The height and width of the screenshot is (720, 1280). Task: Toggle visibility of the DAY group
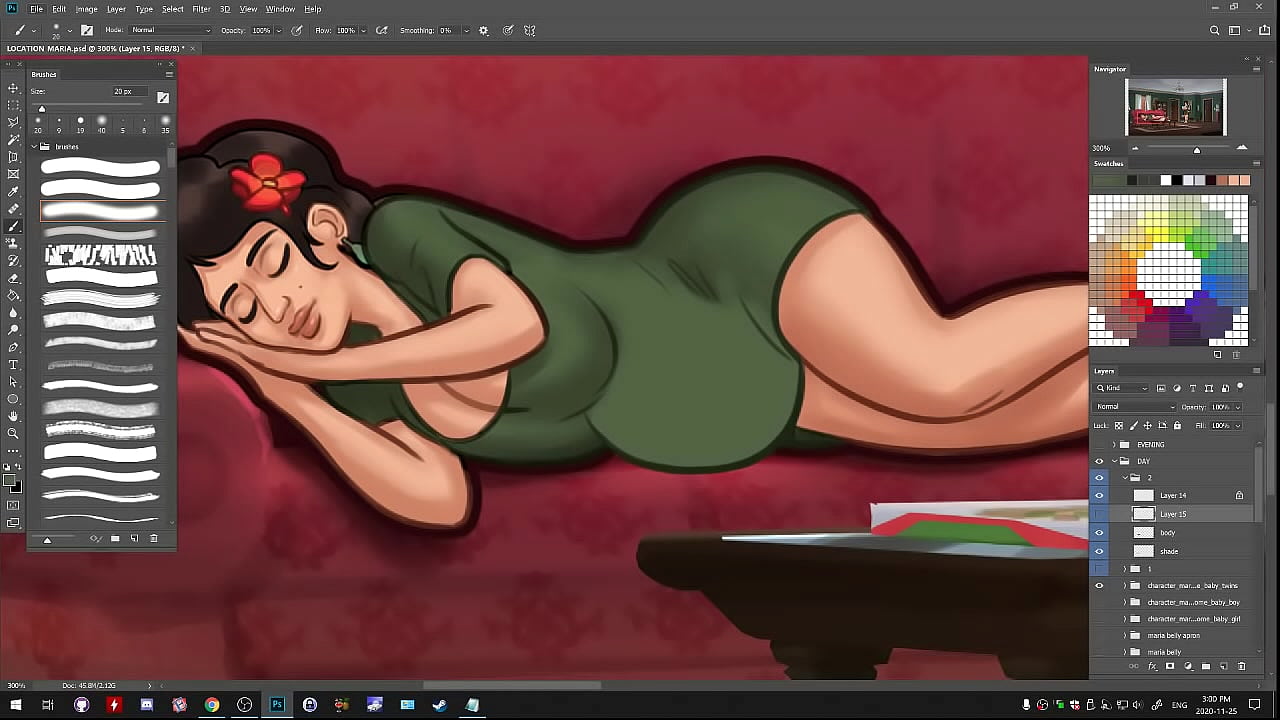(x=1099, y=461)
